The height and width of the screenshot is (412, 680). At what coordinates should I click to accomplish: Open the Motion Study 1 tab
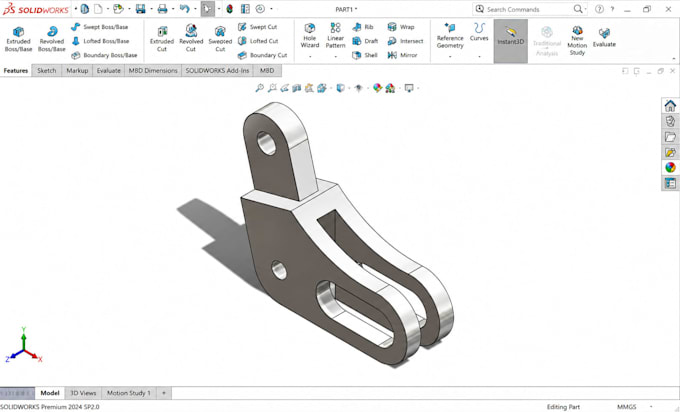click(x=129, y=393)
